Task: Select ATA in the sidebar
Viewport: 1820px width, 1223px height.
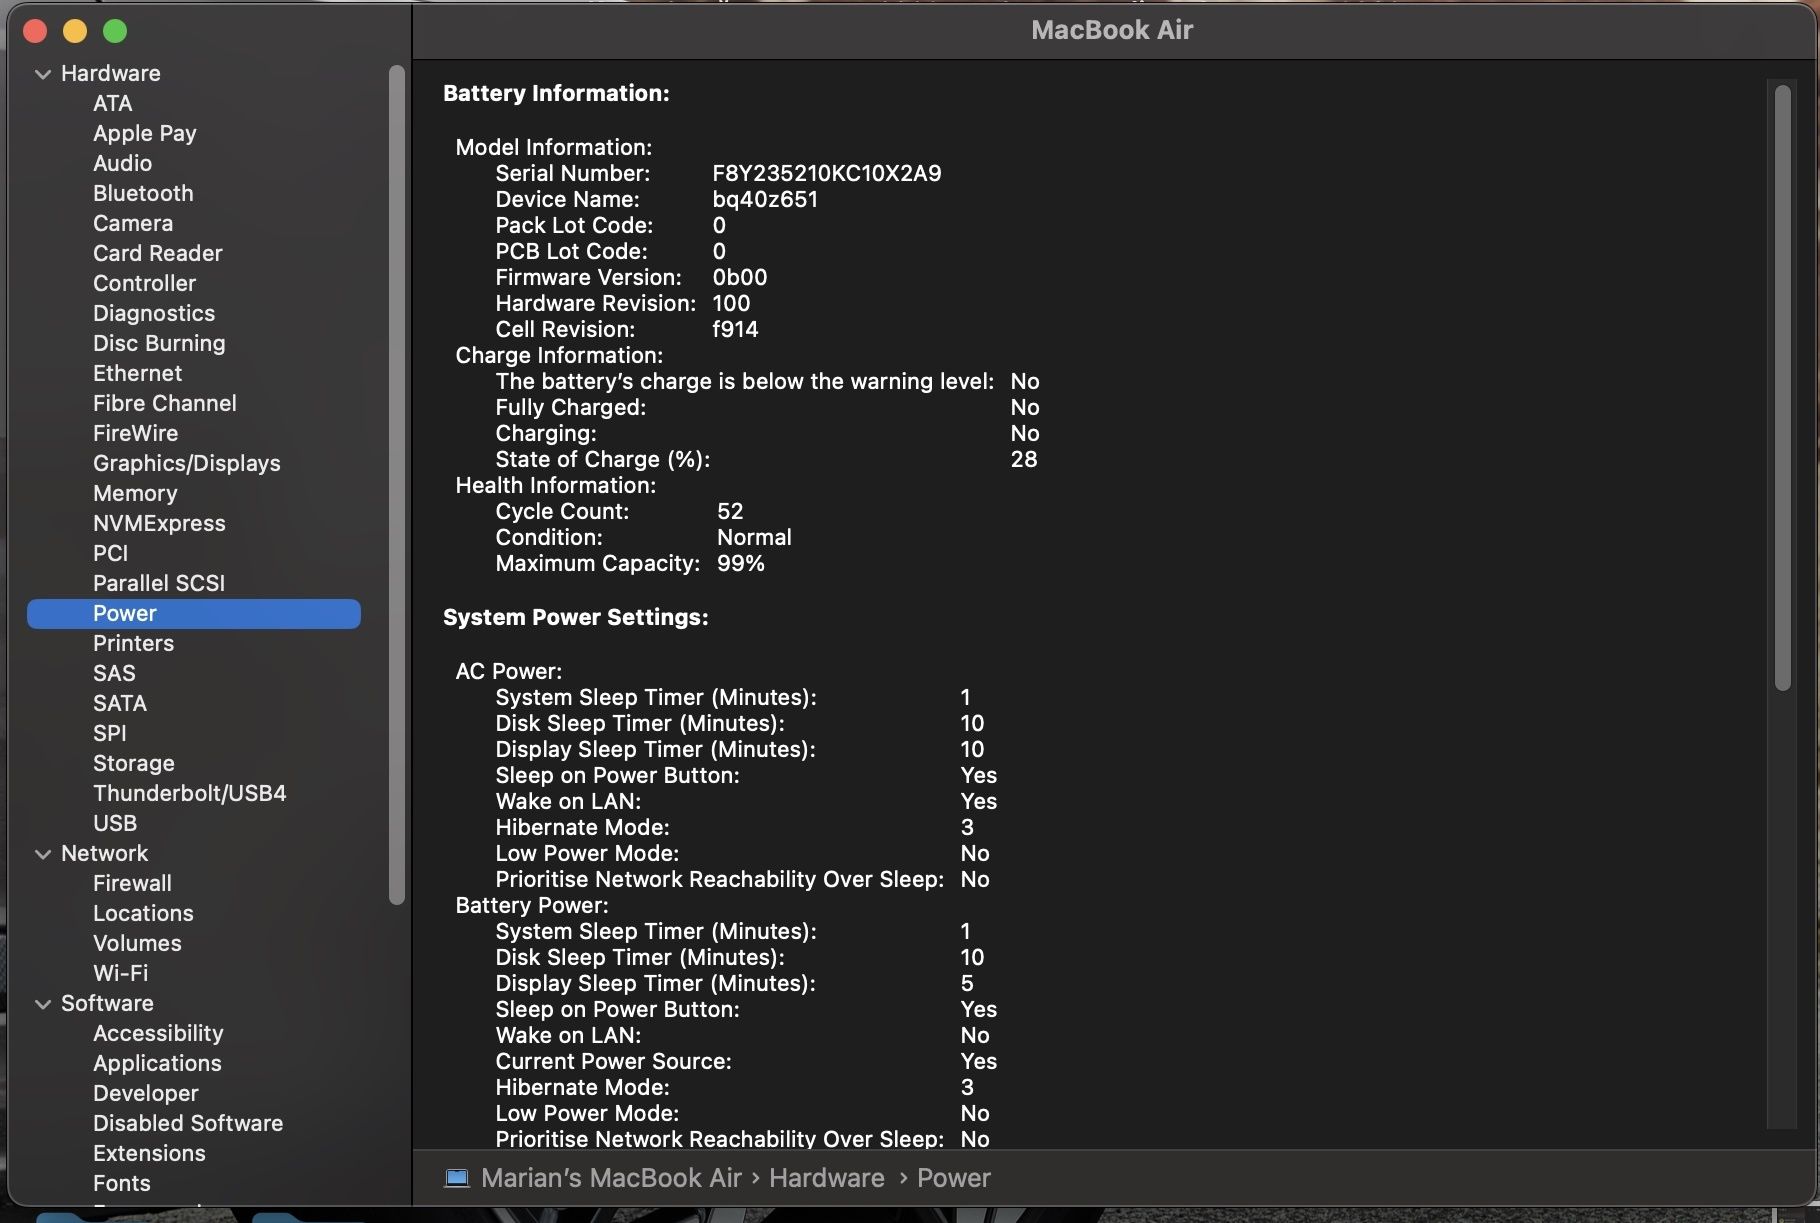Action: (x=112, y=103)
